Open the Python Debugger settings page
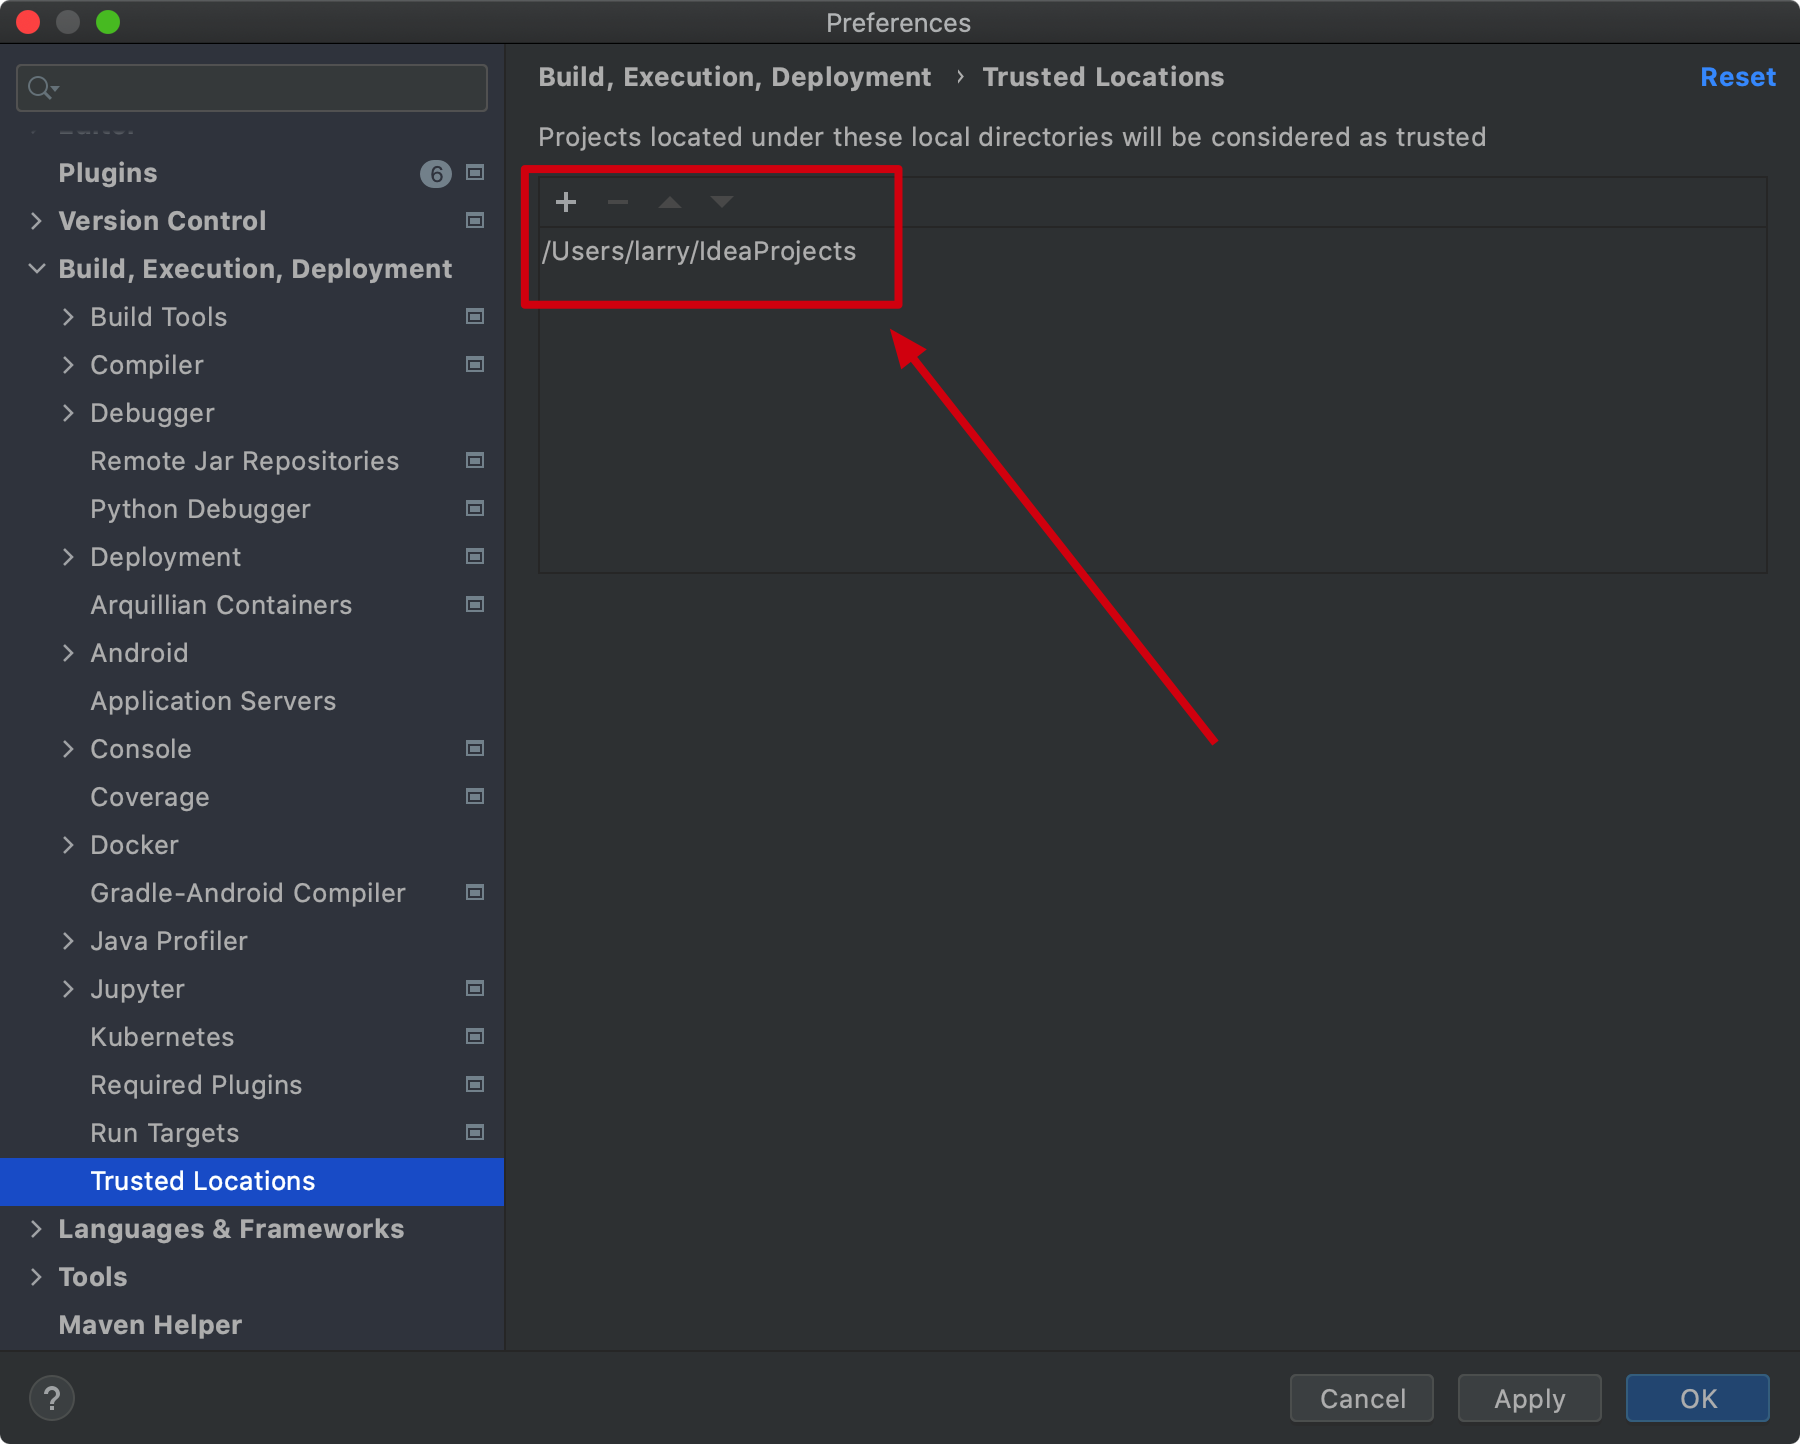 200,509
